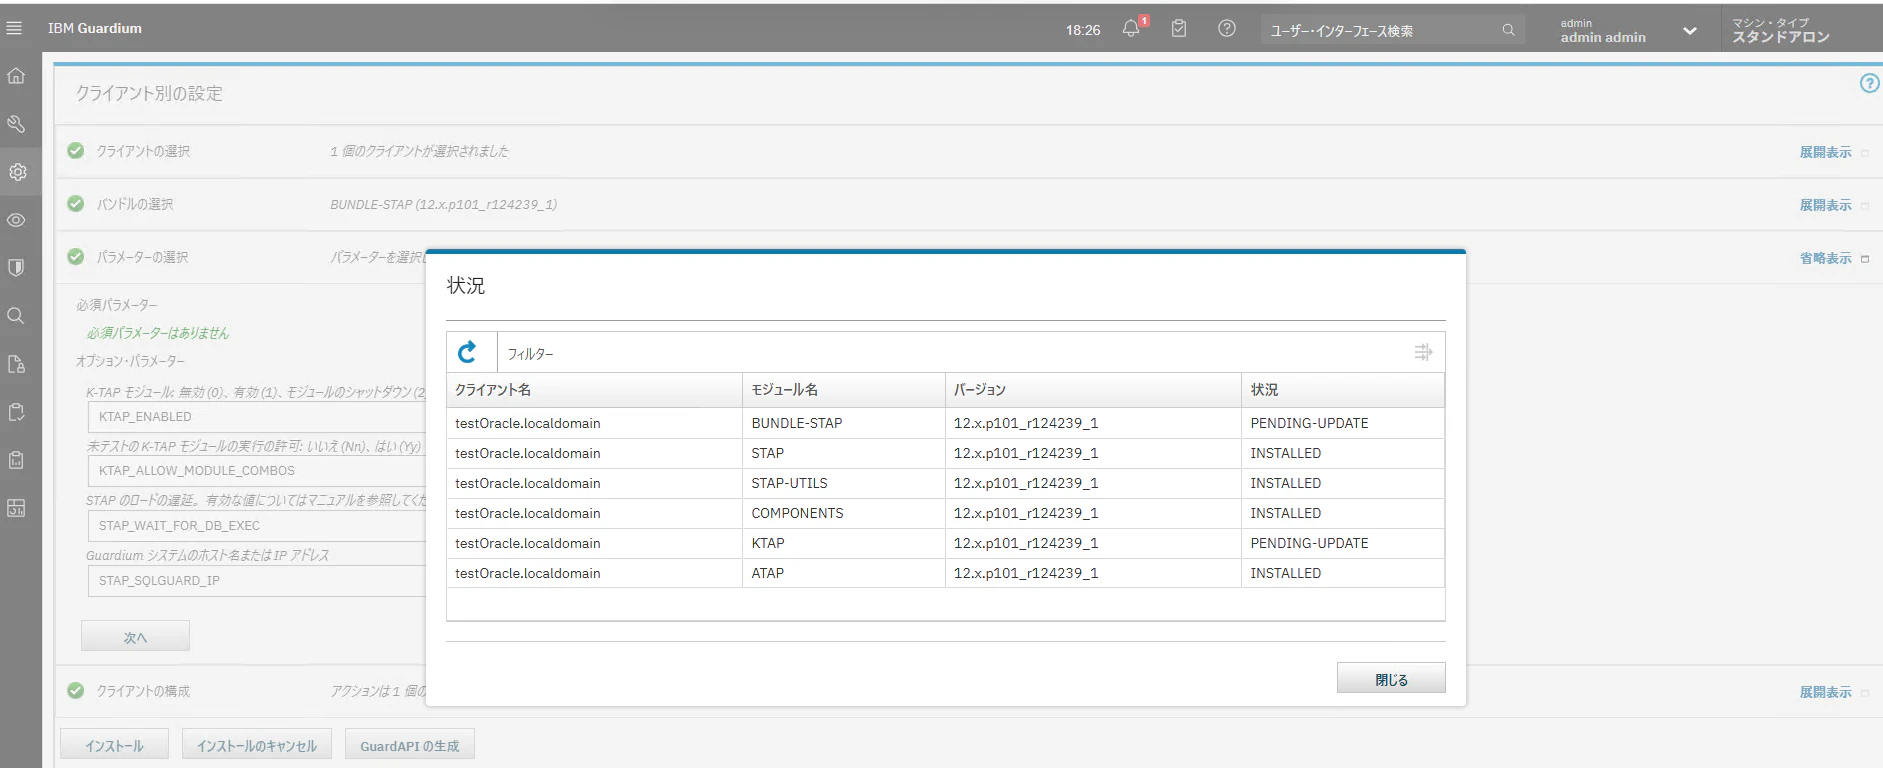Open the help icon in the header

click(x=1227, y=28)
